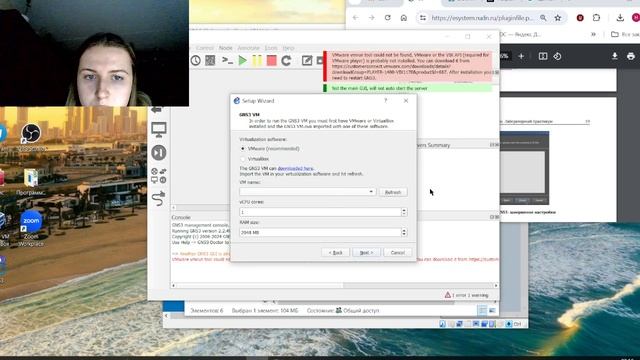Select the VirtualBox radio button
Screen dimensions: 640x360
[x=243, y=159]
